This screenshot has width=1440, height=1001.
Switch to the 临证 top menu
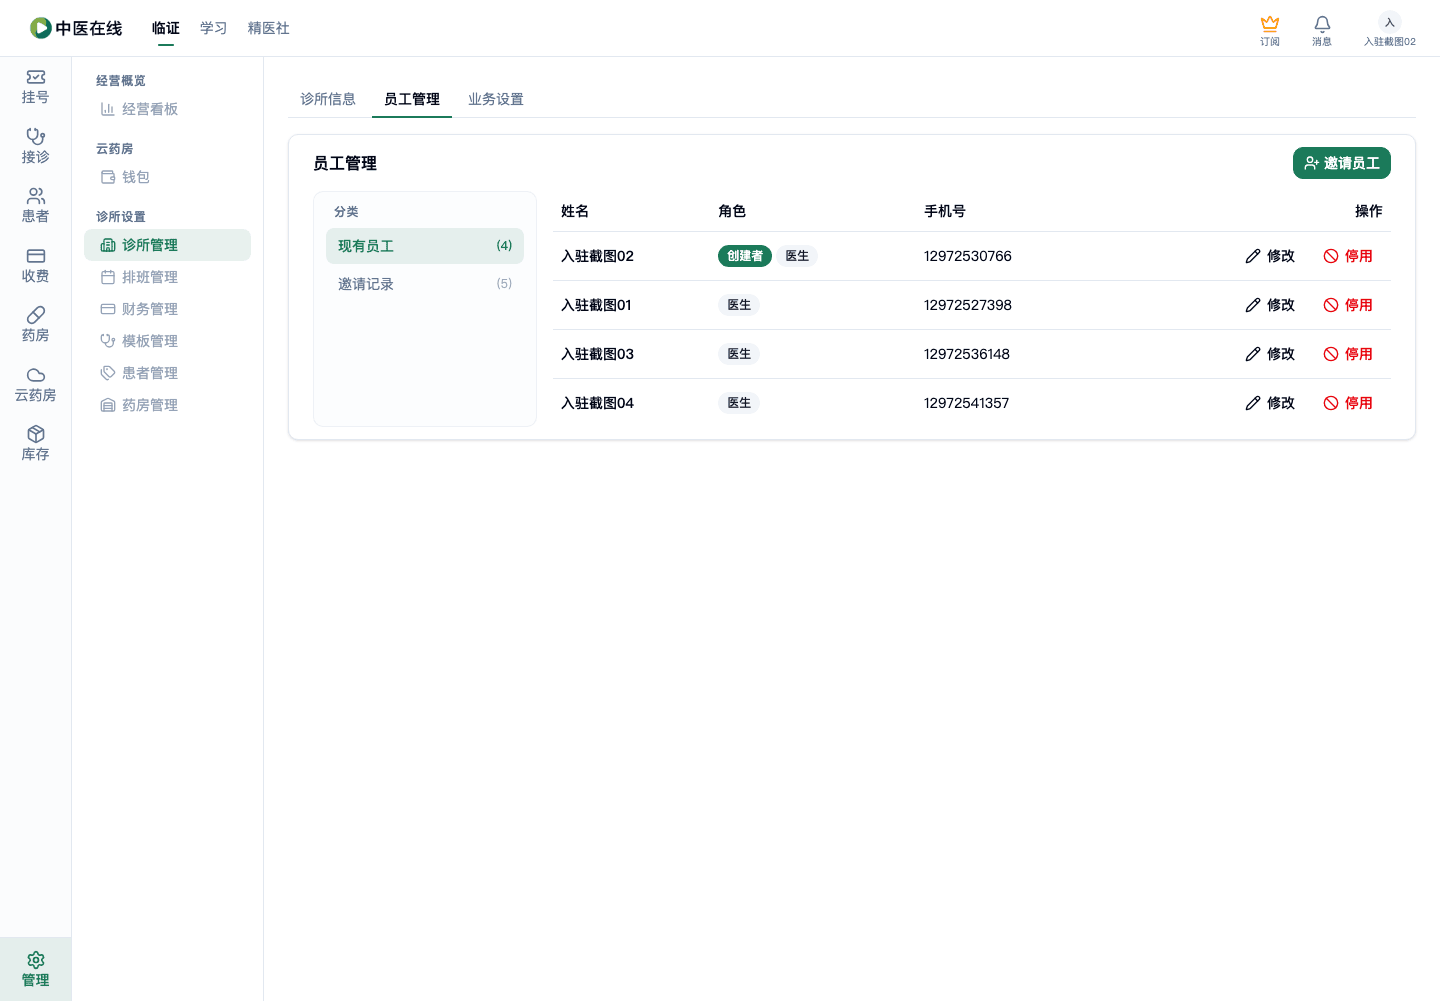166,28
